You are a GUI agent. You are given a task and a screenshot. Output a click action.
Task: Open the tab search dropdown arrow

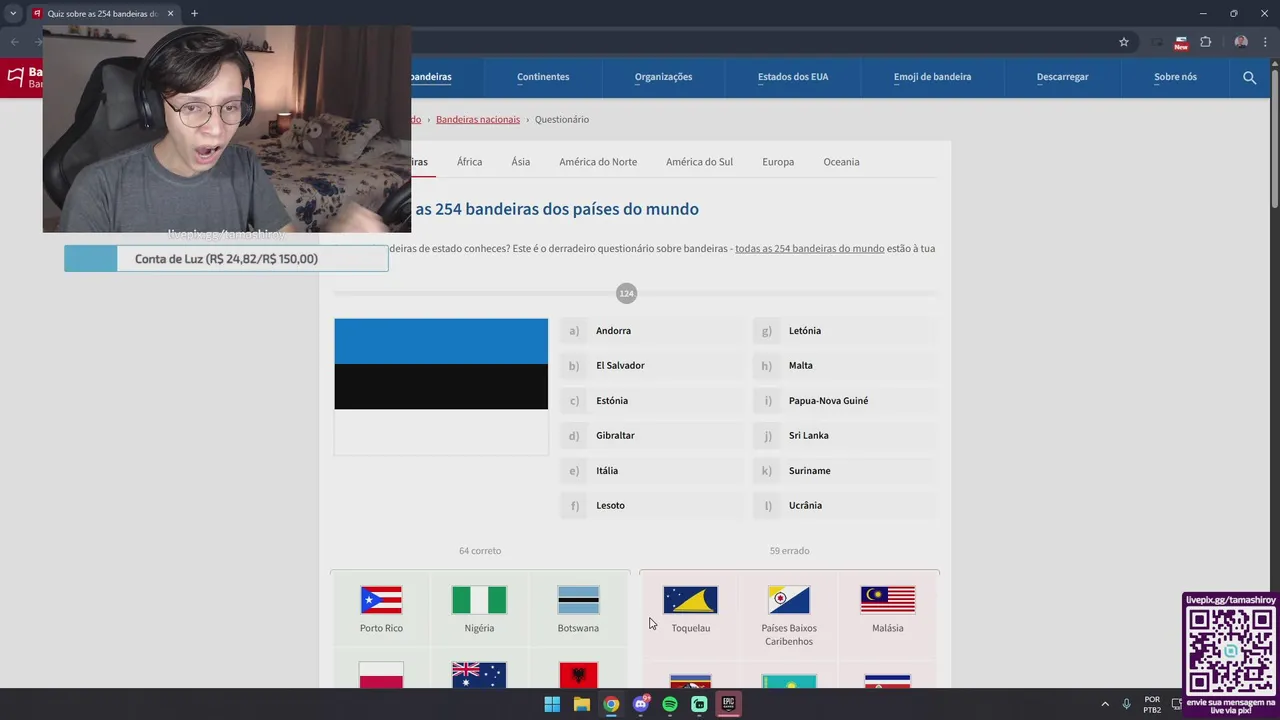pos(13,13)
